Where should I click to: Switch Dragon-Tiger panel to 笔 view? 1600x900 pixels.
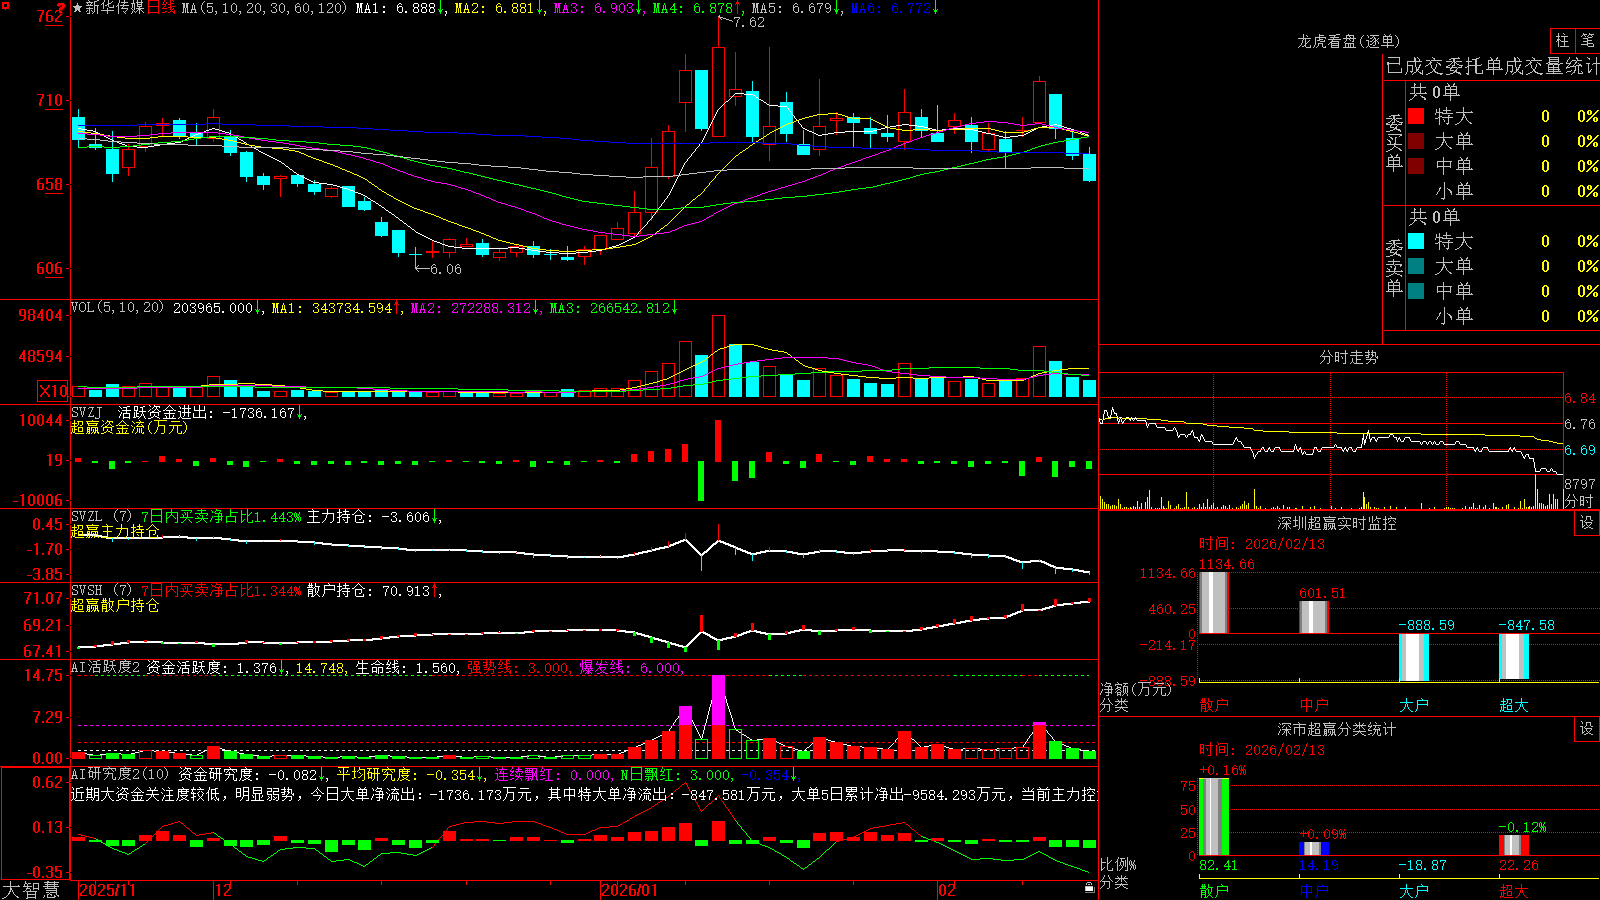coord(1587,41)
